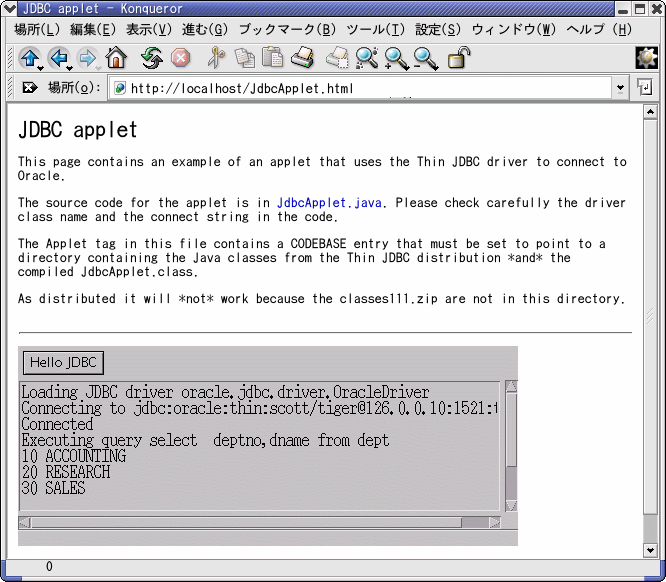Screen dimensions: 666x582
Task: Open the Forward button history dropdown arrow
Action: tap(98, 68)
